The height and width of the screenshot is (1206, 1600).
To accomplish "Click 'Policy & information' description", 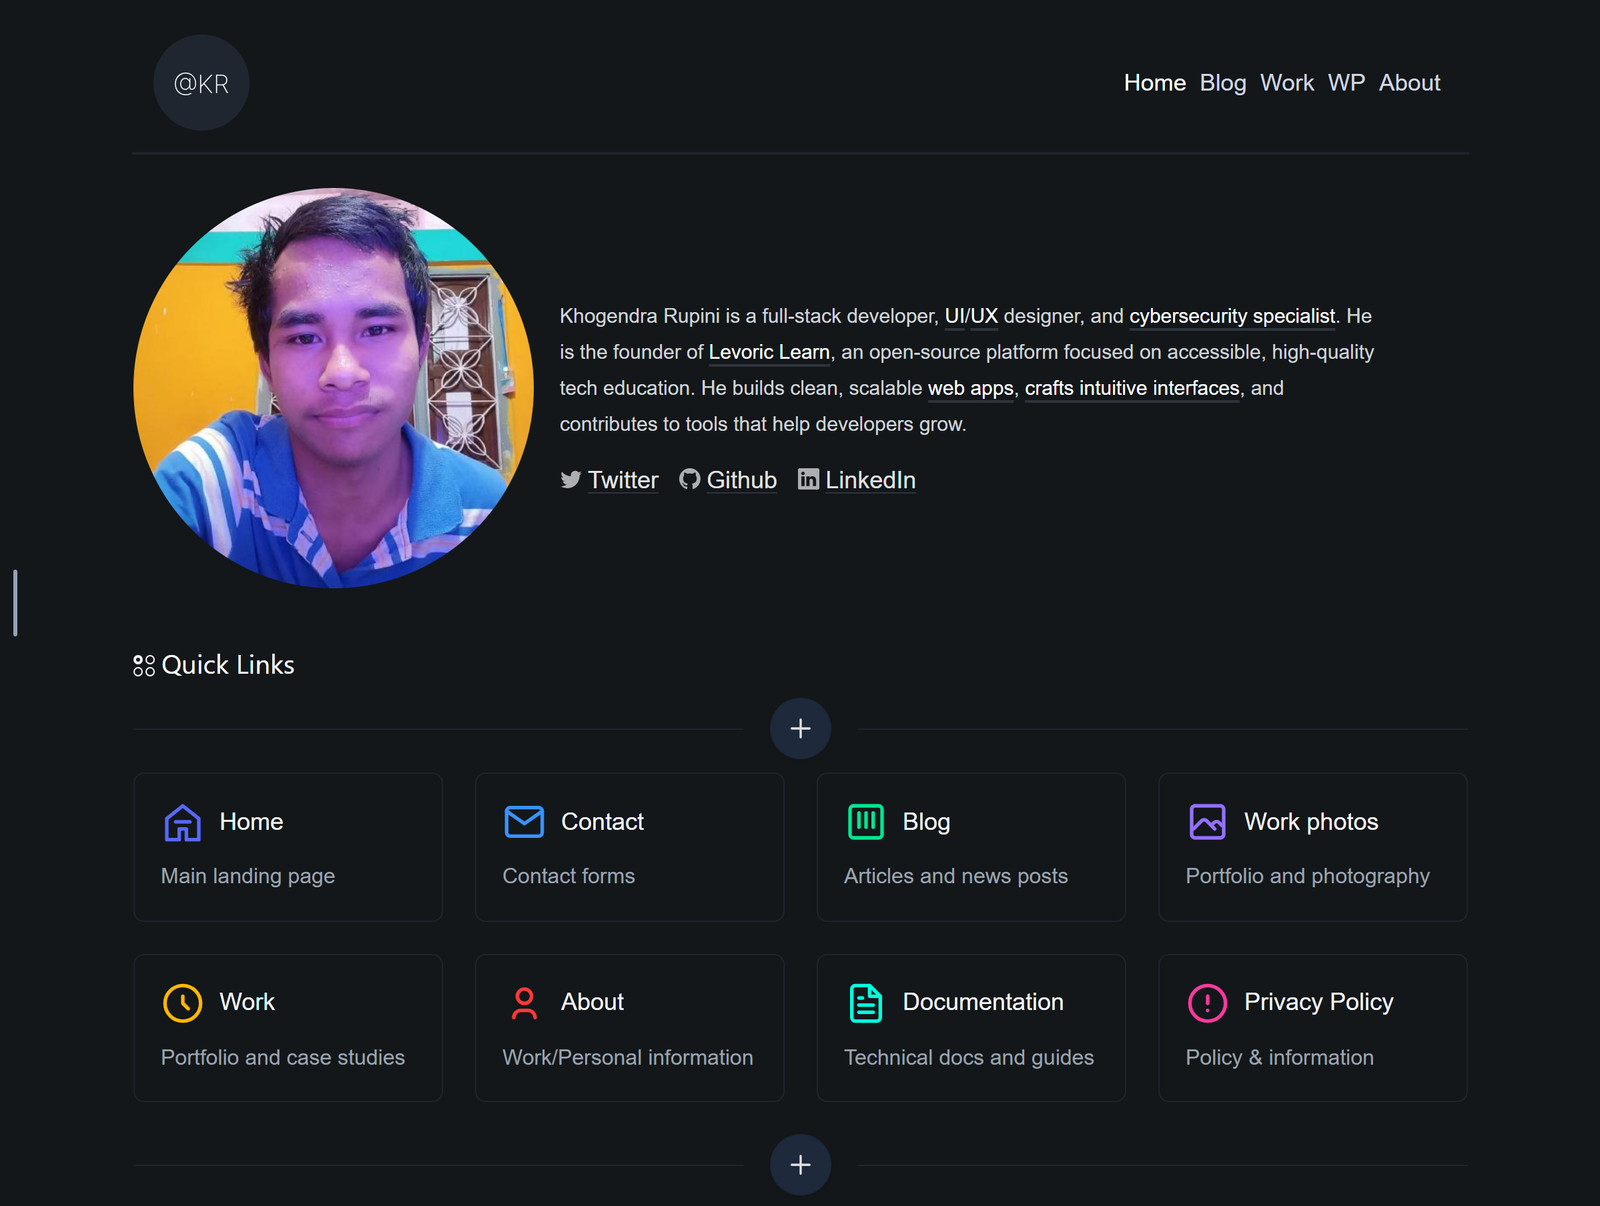I will (1279, 1057).
